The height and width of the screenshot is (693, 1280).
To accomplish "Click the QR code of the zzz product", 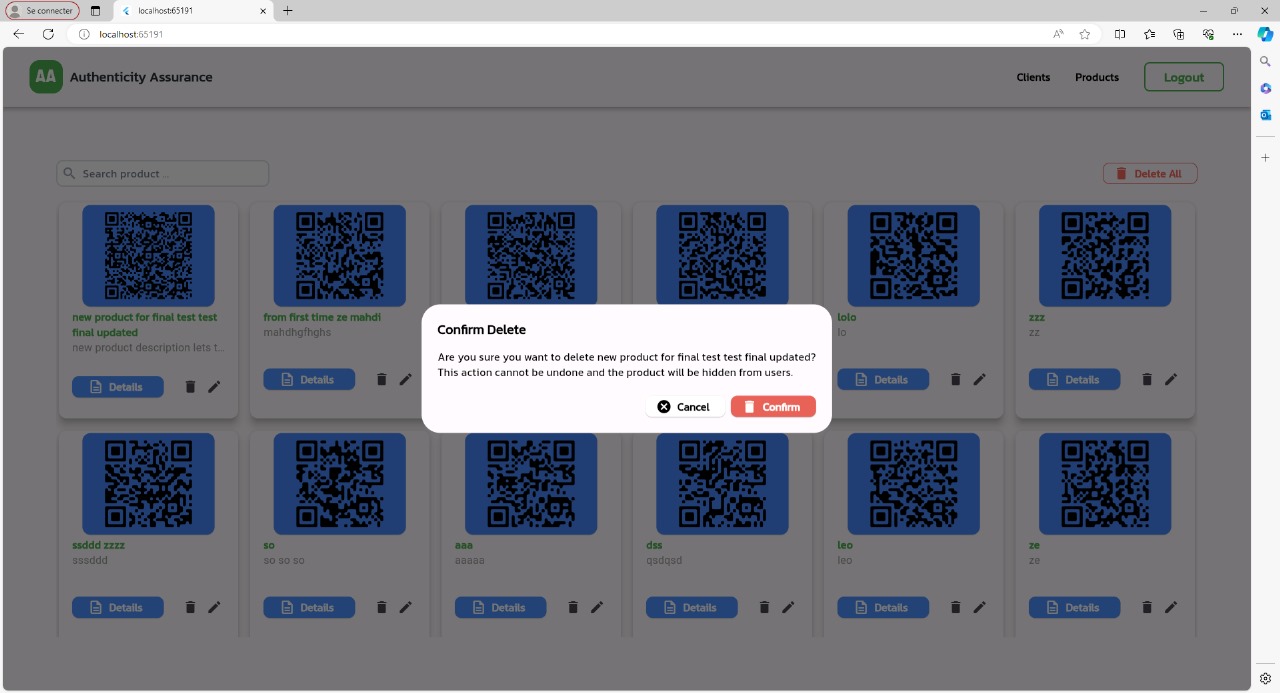I will tap(1105, 256).
